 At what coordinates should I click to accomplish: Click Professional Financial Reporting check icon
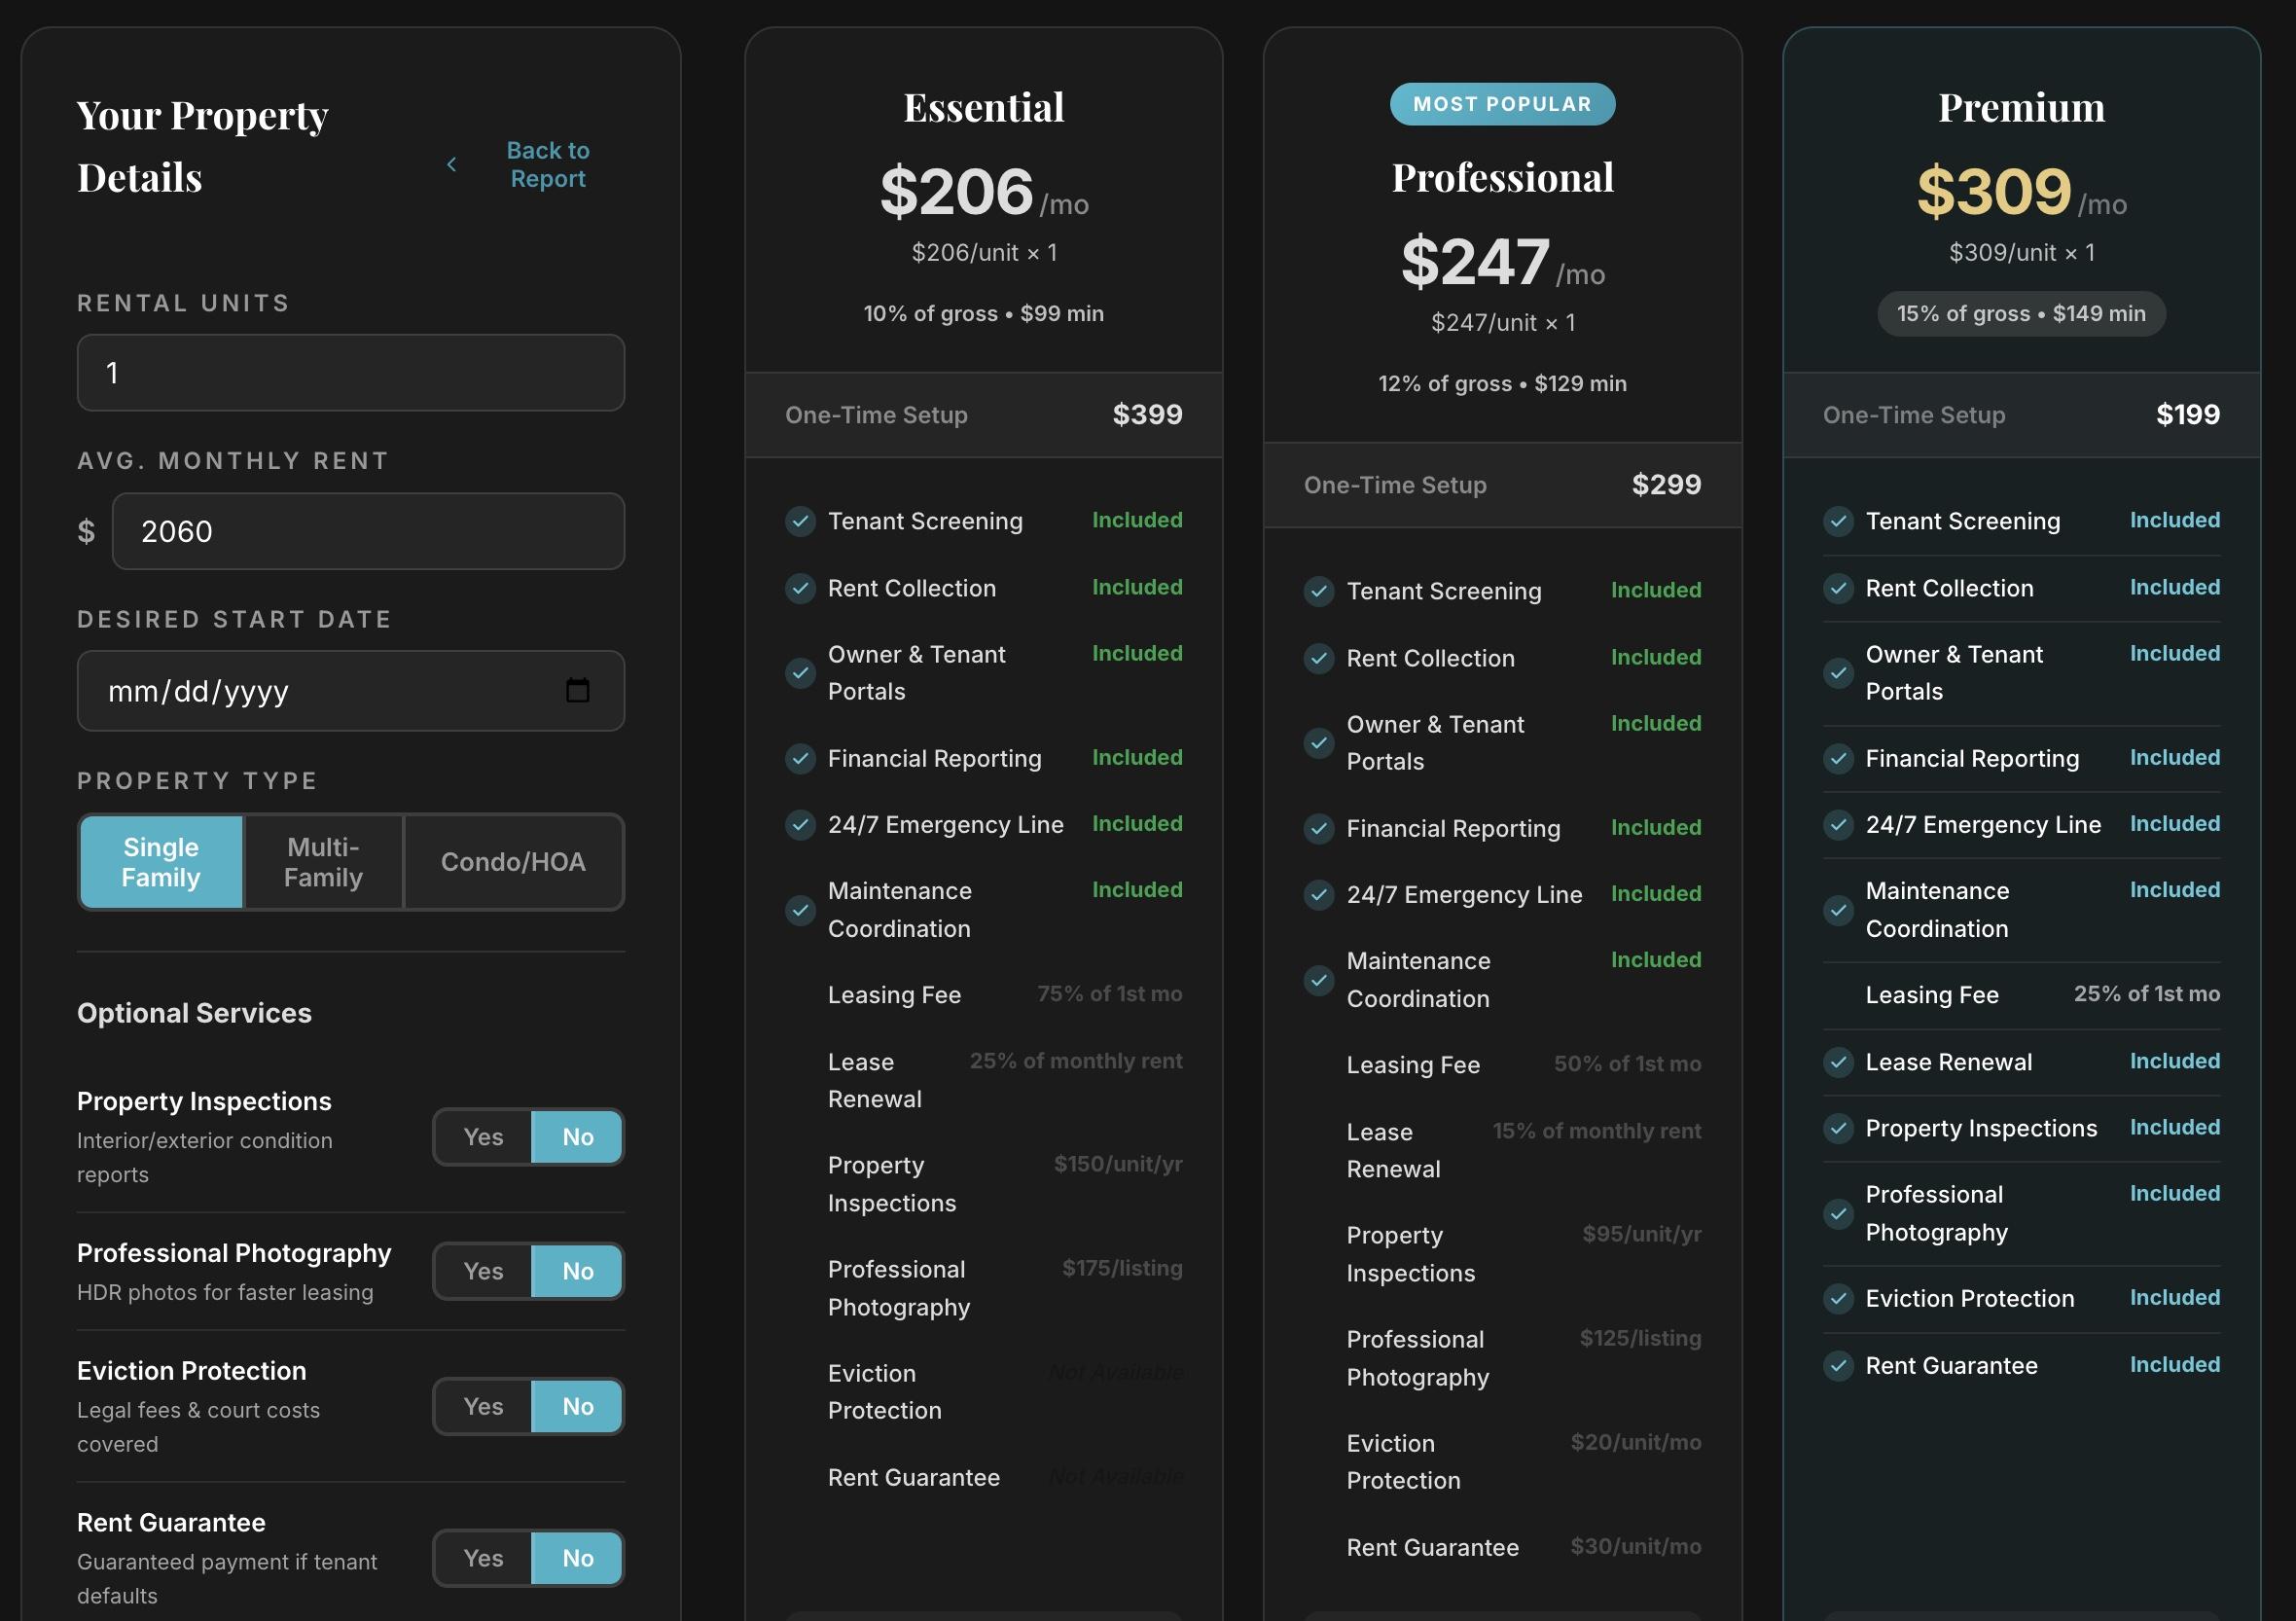pos(1319,829)
